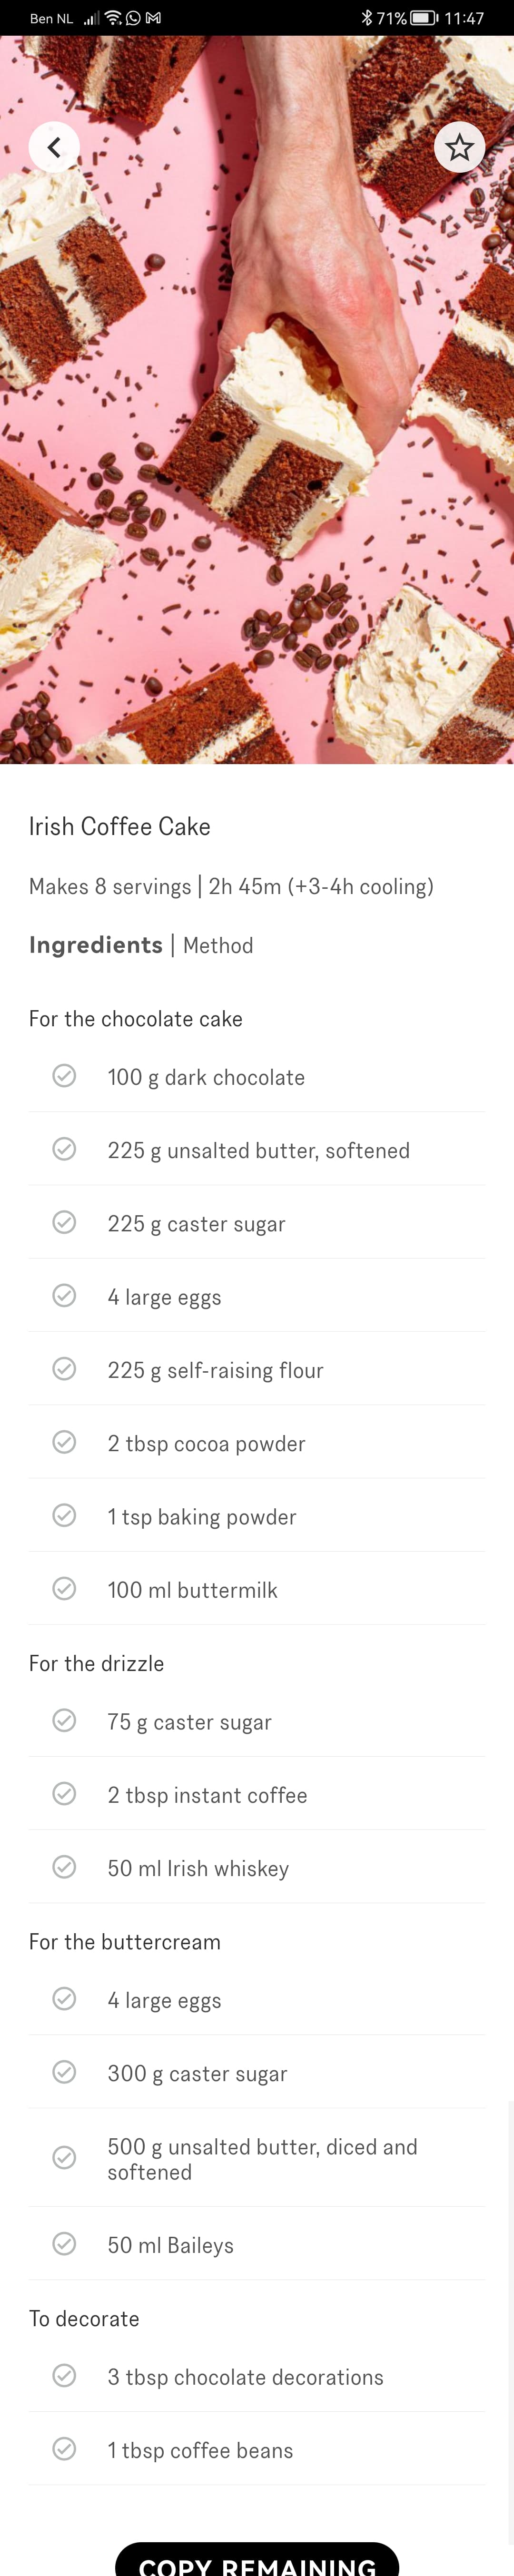
Task: Check 3 tbsp chocolate decorations
Action: [x=64, y=2375]
